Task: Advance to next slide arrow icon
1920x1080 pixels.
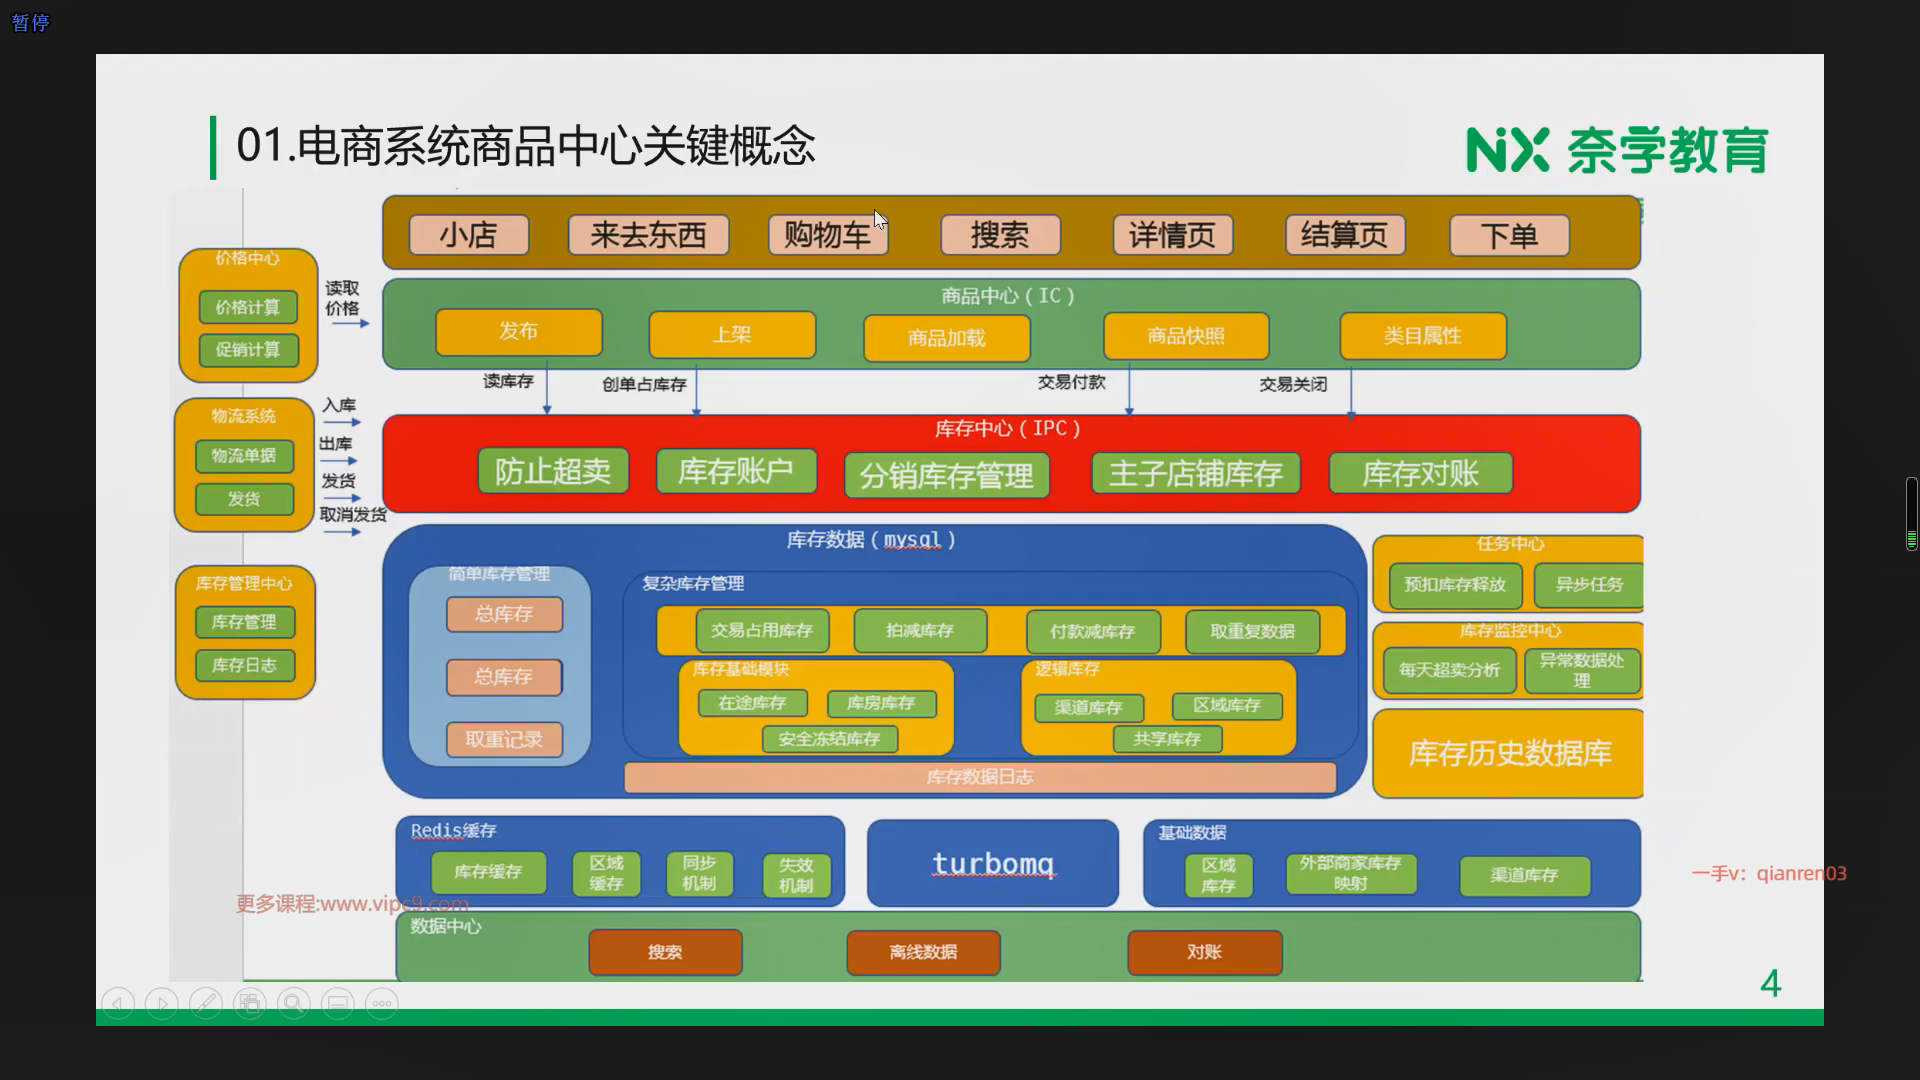Action: (162, 1003)
